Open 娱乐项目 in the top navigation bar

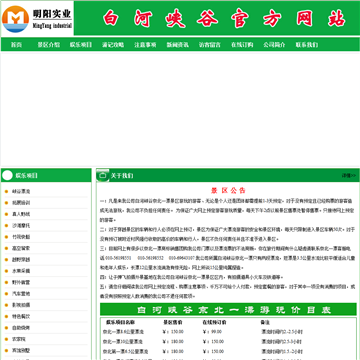pos(81,45)
